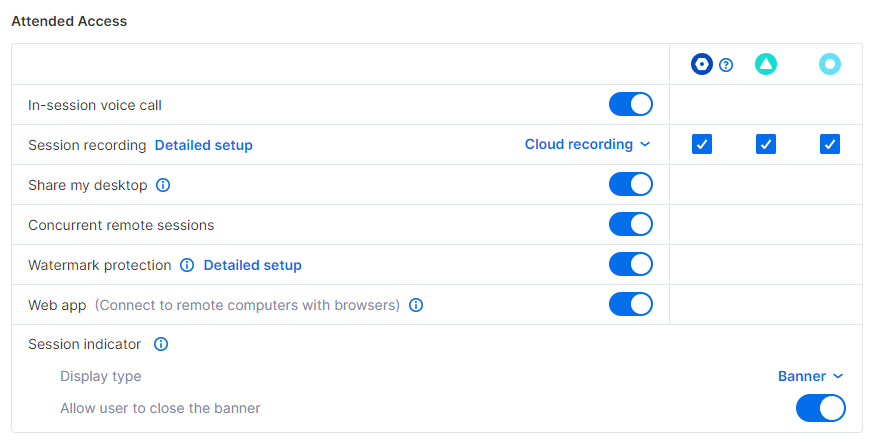Image resolution: width=876 pixels, height=444 pixels.
Task: Uncheck first Session recording checkbox
Action: [702, 144]
